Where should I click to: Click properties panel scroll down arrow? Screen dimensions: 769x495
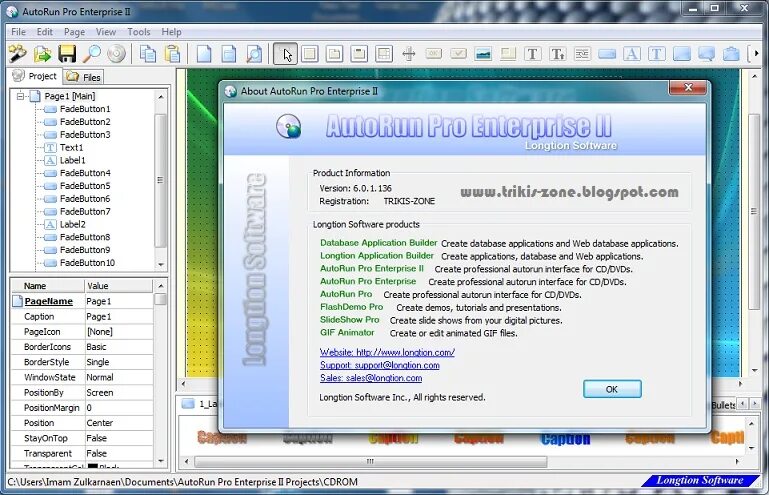[x=161, y=461]
